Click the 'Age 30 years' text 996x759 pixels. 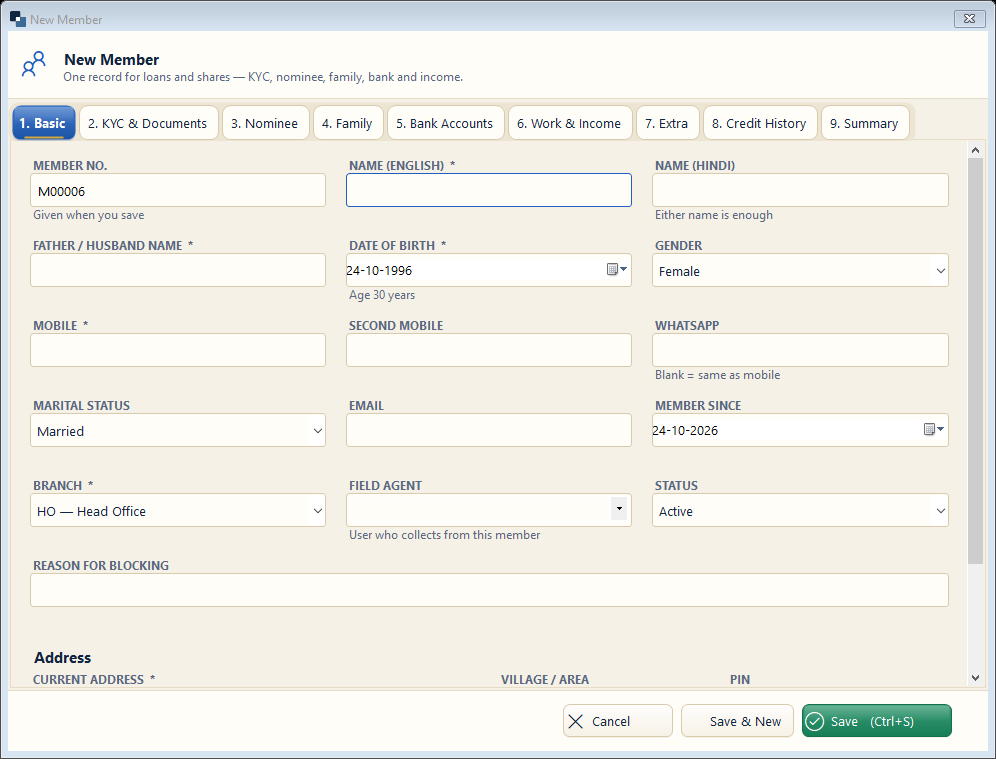tap(382, 295)
